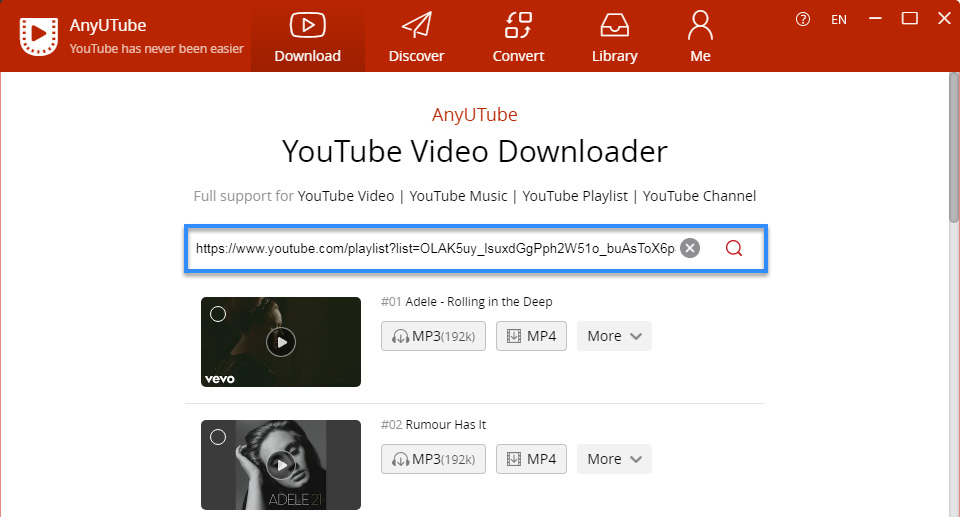Download Rolling in the Deep as MP4
Screen dimensions: 960x517
(x=531, y=336)
